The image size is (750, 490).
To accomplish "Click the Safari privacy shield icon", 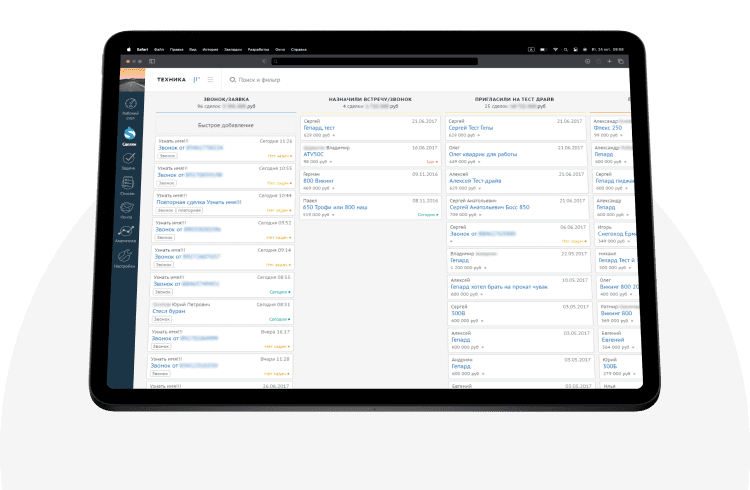I will point(265,61).
